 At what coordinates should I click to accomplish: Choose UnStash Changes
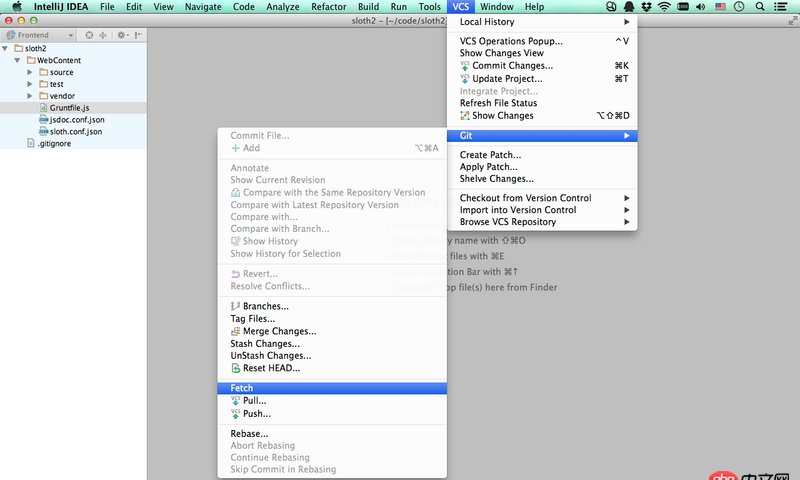coord(332,356)
